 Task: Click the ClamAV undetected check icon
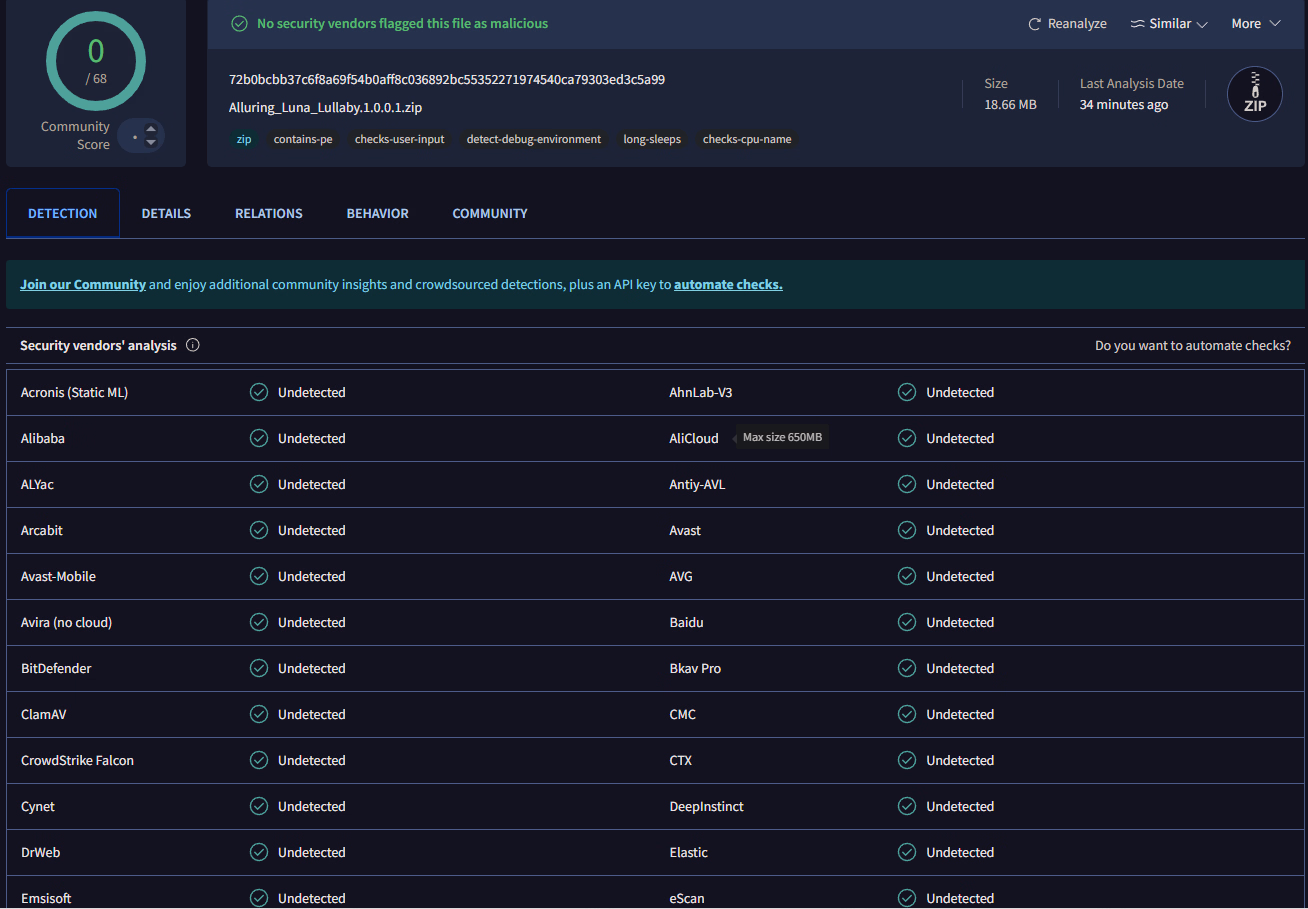[x=259, y=714]
